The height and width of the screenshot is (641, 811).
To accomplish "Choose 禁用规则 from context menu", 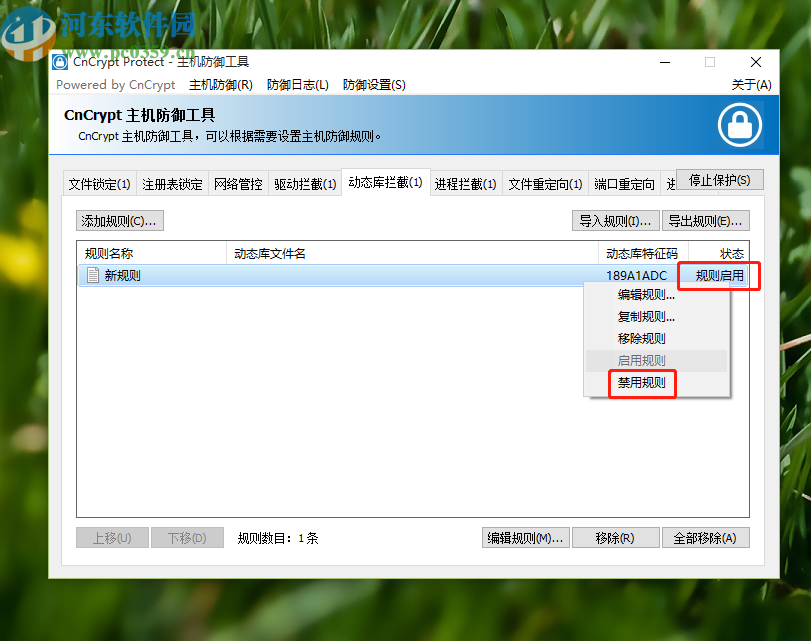I will click(x=656, y=383).
